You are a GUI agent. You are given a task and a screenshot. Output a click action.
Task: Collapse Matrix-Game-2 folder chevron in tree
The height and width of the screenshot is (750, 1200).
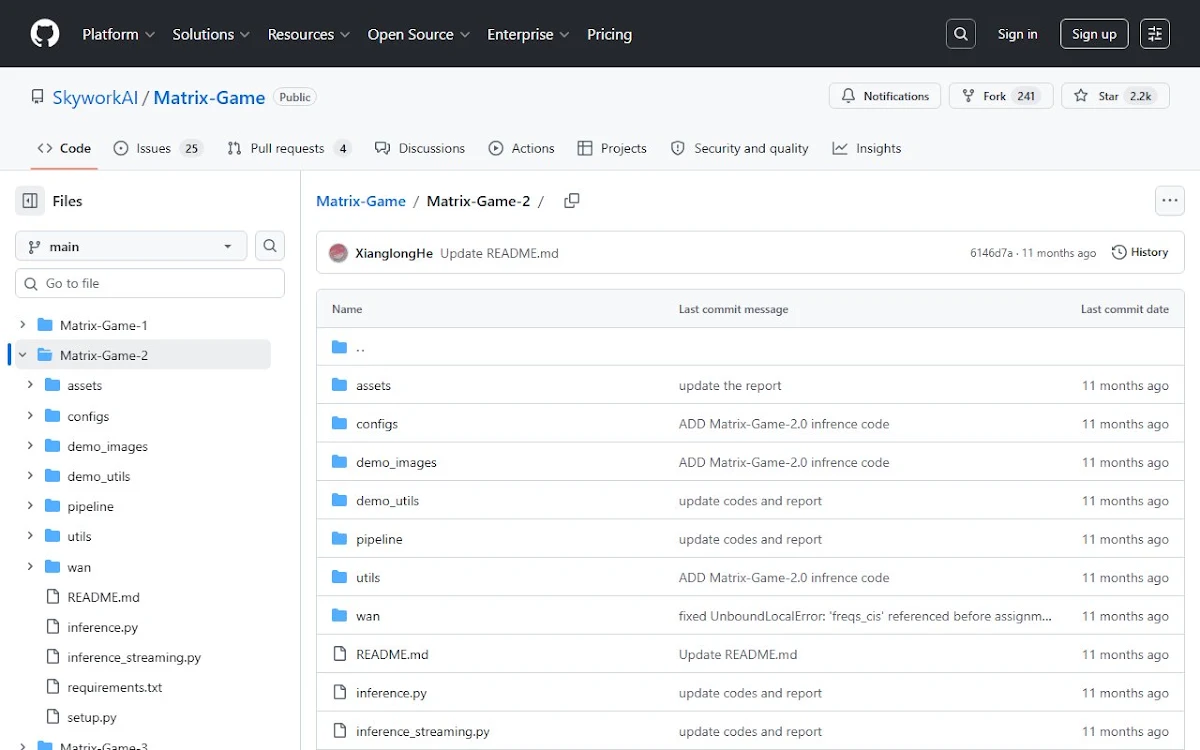tap(22, 355)
